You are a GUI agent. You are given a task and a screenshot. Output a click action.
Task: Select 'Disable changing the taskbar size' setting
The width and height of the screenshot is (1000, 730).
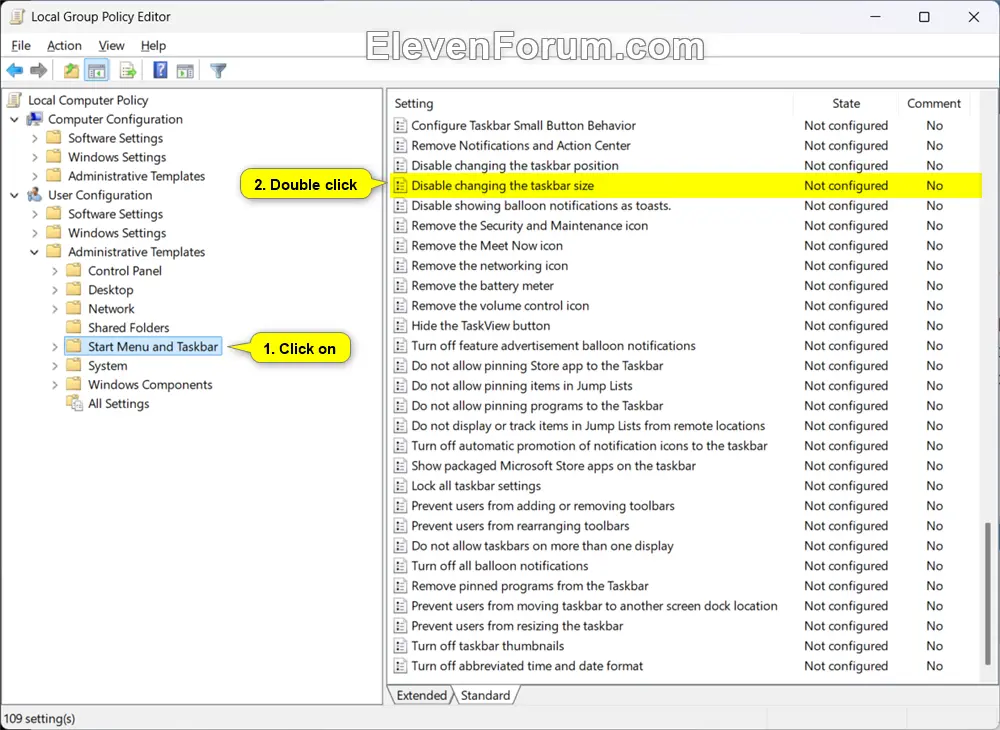click(686, 186)
